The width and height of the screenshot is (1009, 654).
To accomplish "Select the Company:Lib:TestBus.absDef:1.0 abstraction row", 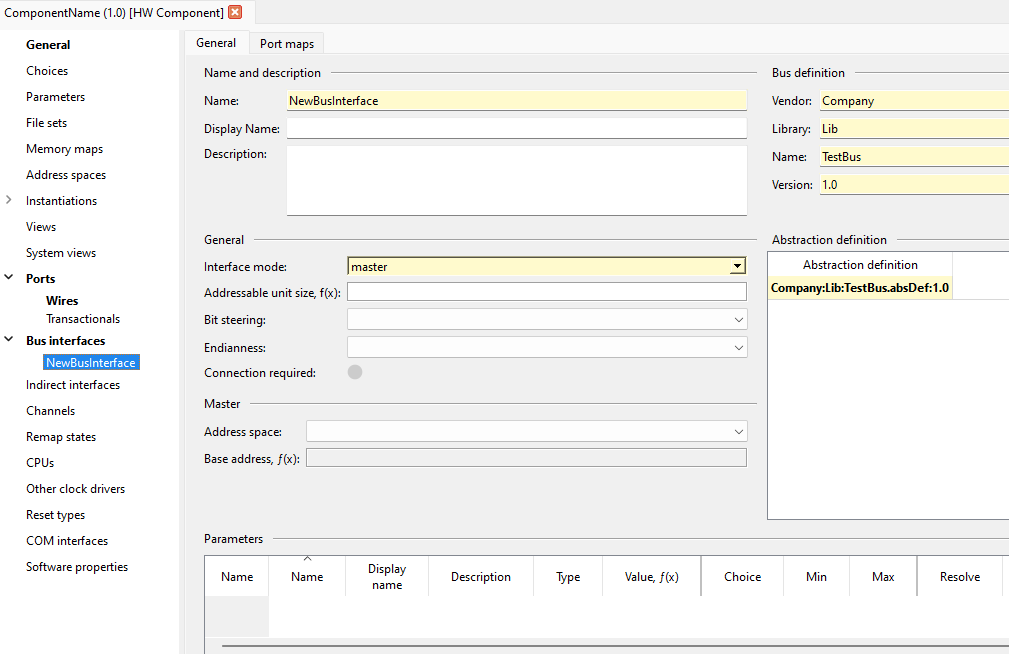I will click(860, 288).
